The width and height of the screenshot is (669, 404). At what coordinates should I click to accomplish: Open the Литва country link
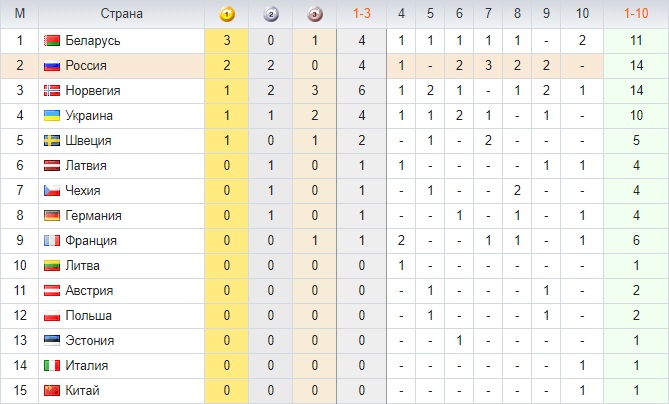84,266
